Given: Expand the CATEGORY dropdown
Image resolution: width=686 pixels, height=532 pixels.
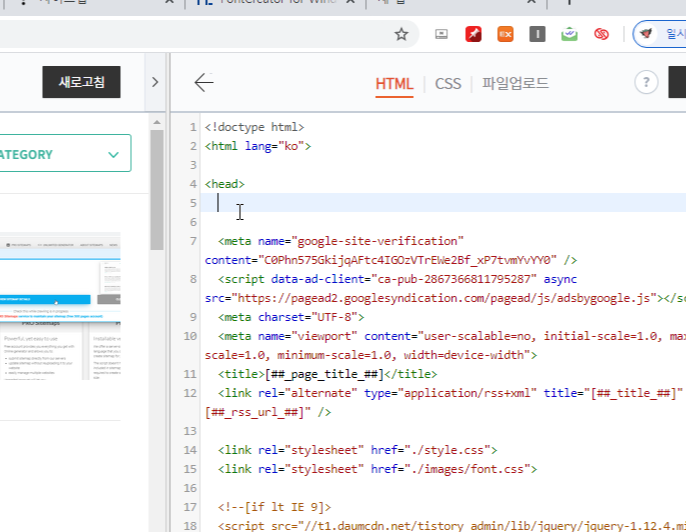Looking at the screenshot, I should pyautogui.click(x=66, y=153).
